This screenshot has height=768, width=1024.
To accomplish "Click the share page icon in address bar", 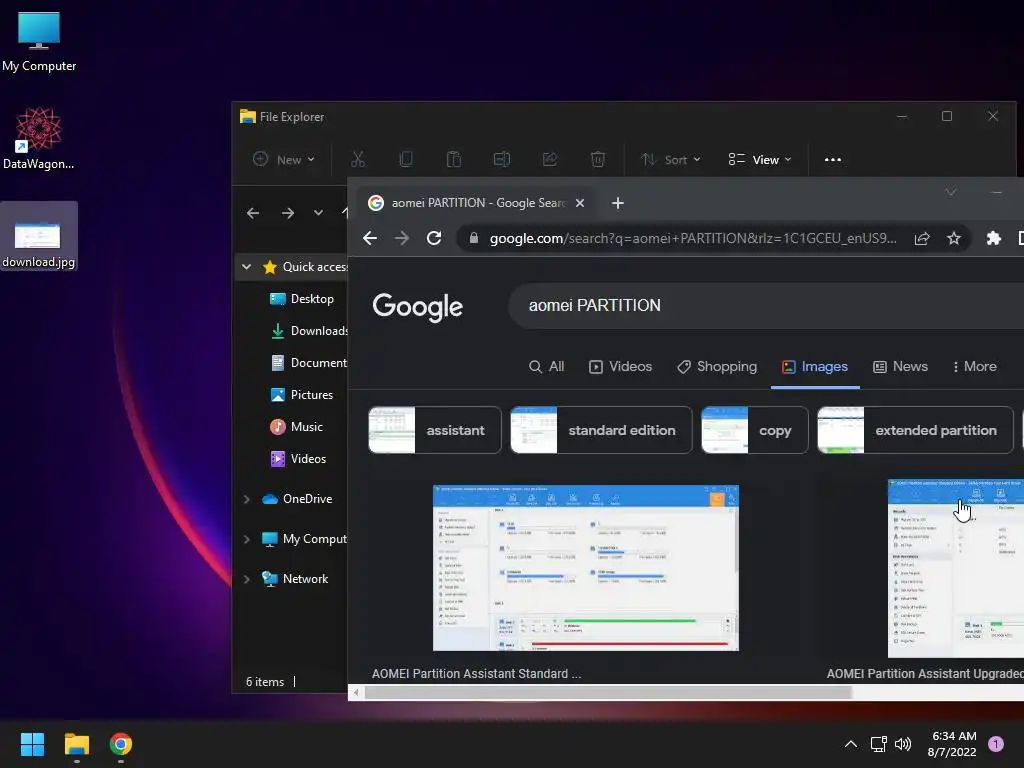I will coord(921,238).
